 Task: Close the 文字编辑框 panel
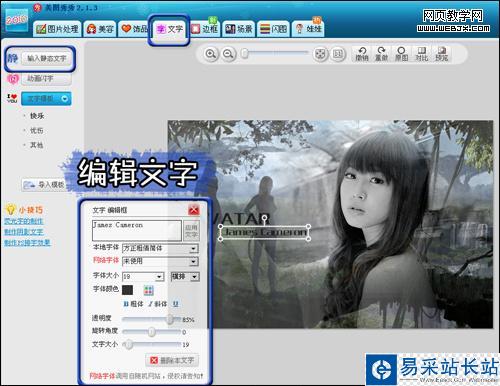coord(193,210)
